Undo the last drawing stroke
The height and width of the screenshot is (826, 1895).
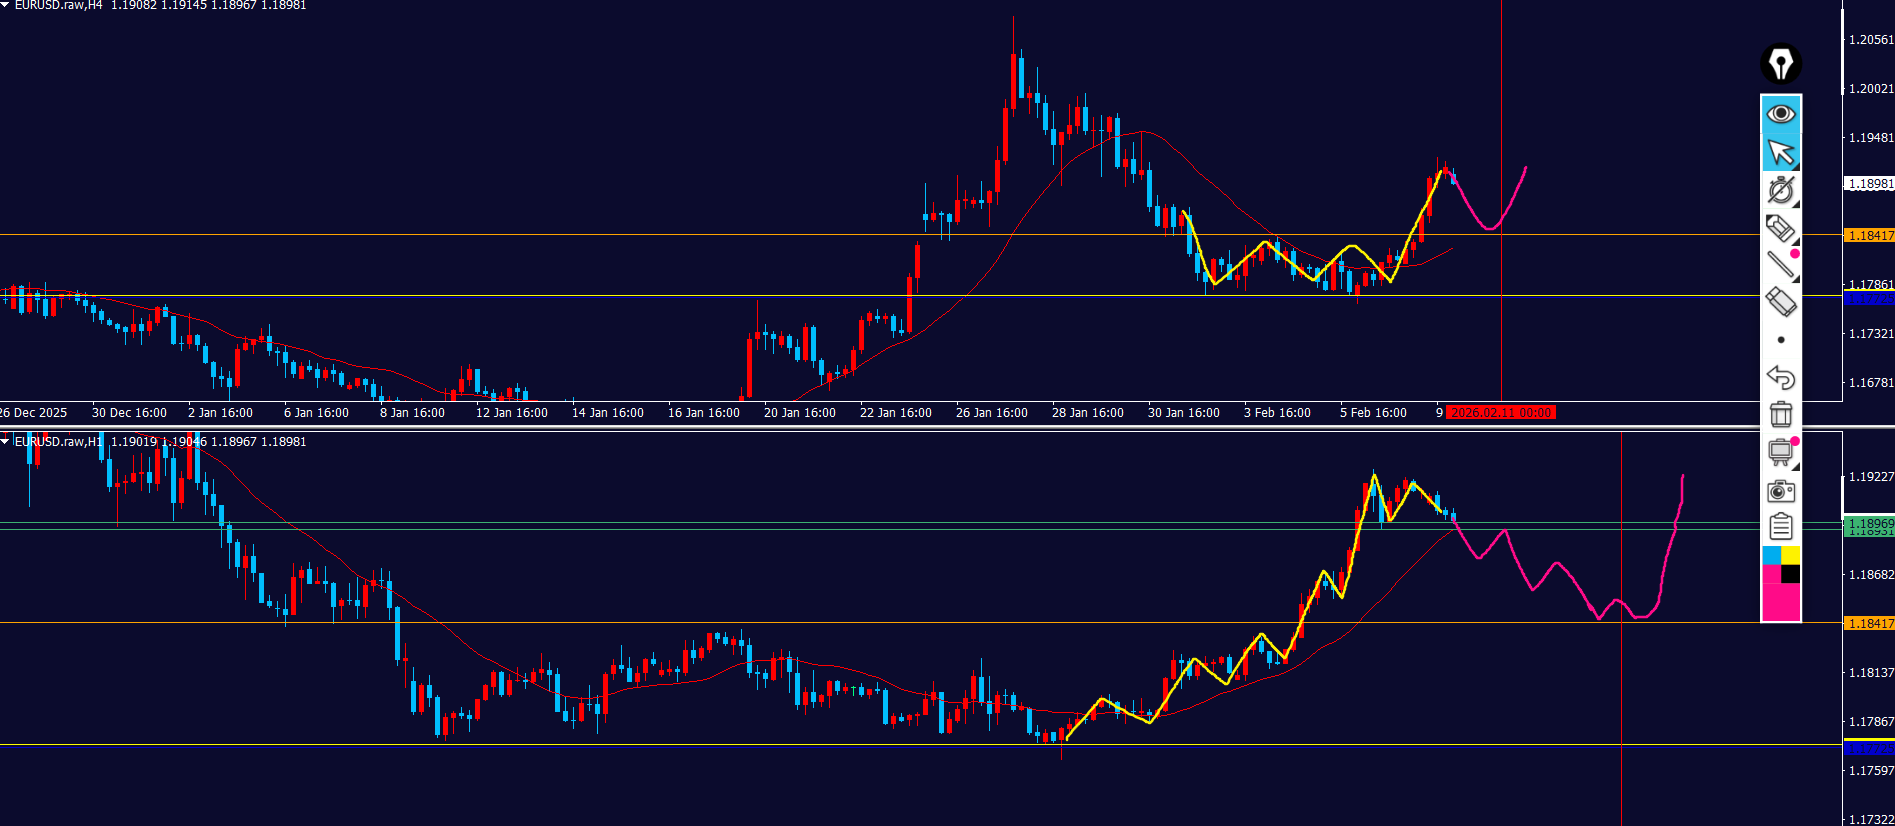tap(1780, 377)
